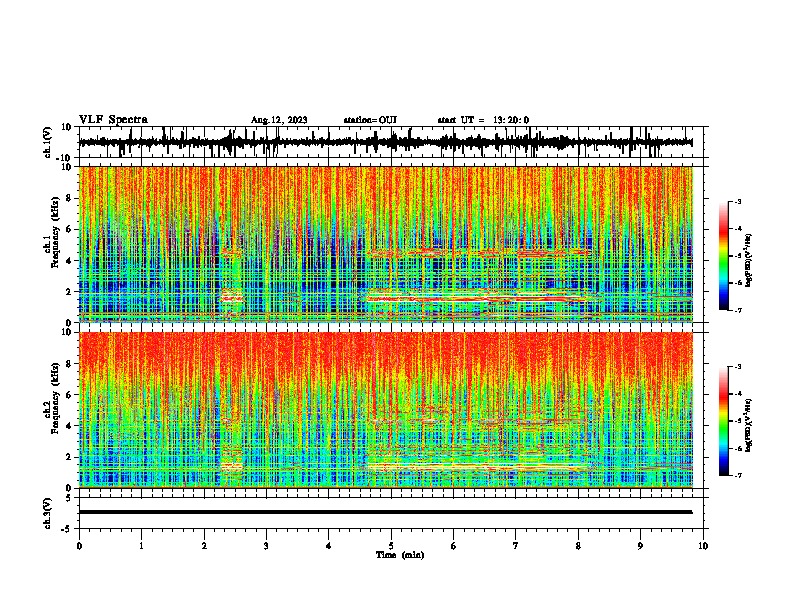The height and width of the screenshot is (612, 792).
Task: Click the "4" tick on the Time axis
Action: click(329, 546)
